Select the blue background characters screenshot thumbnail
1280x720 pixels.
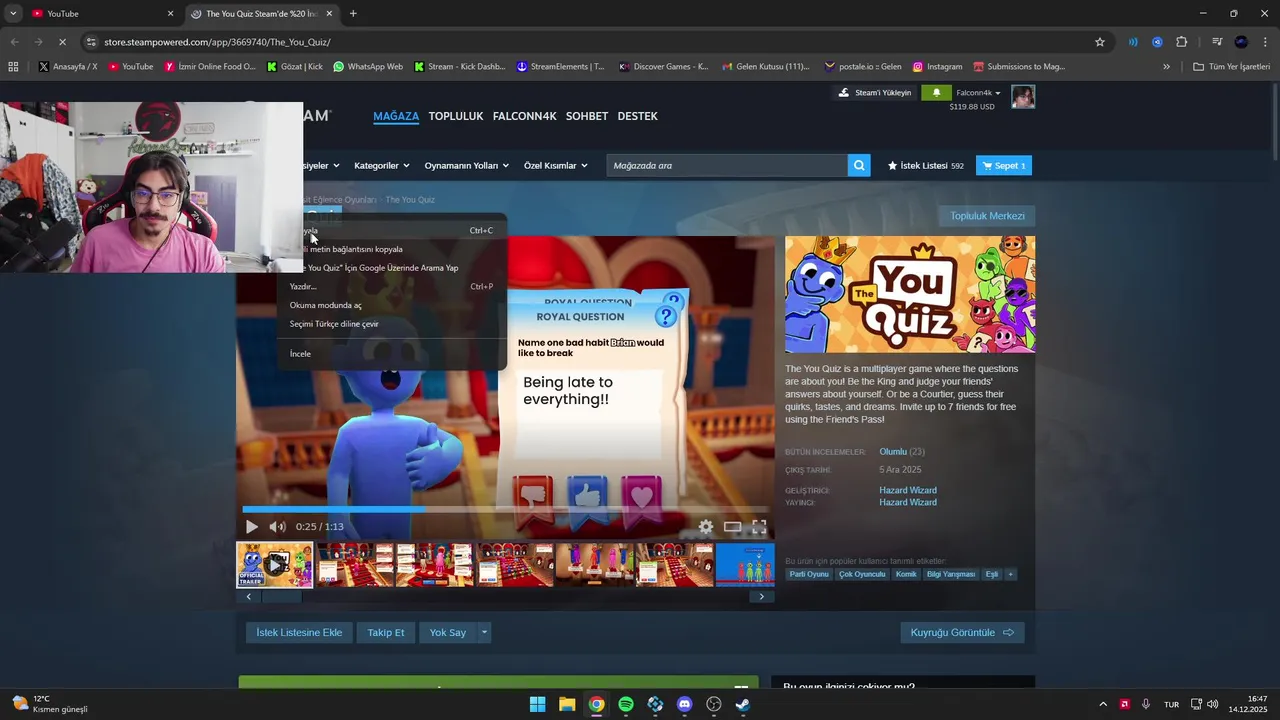[x=745, y=565]
